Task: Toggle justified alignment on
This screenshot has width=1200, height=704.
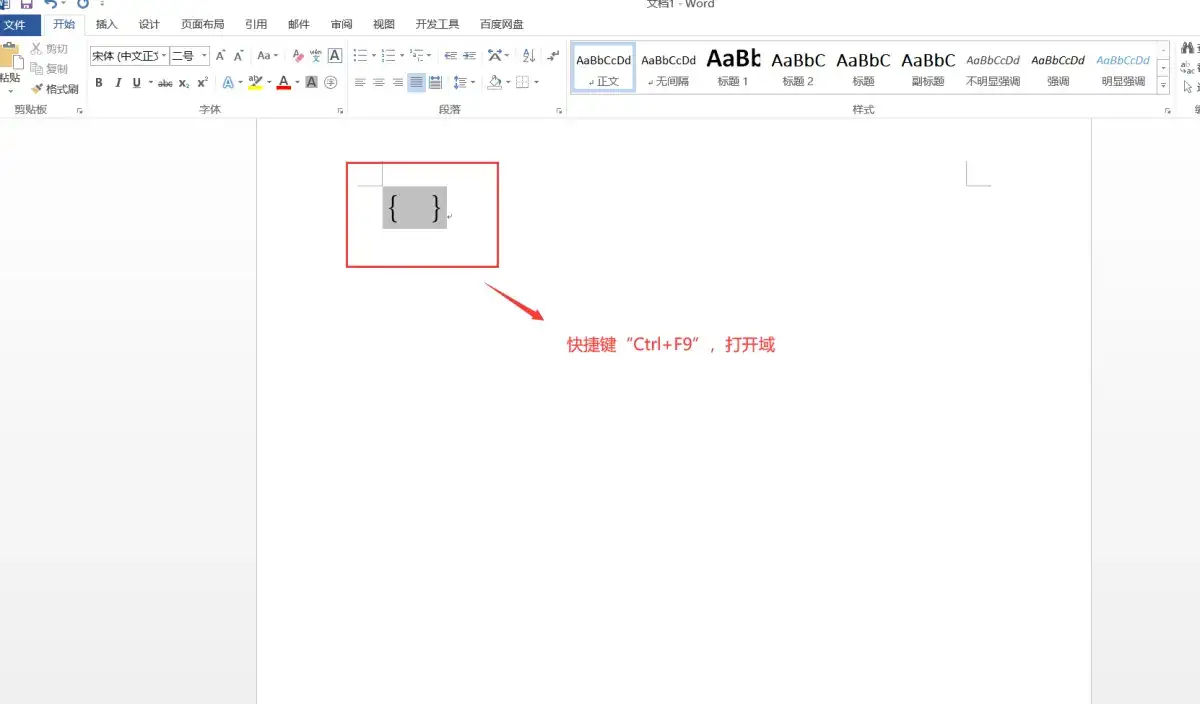Action: pyautogui.click(x=416, y=82)
